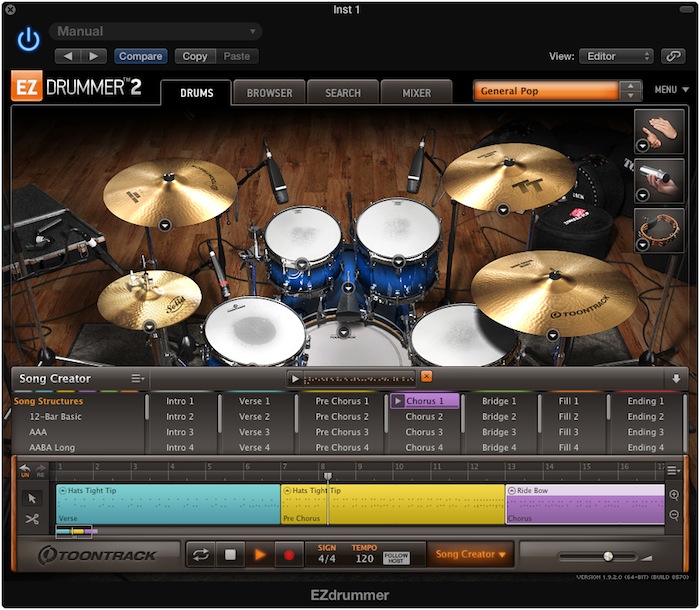Select the shaker percussion thumbnail
Viewport: 700px width, 610px height.
click(x=659, y=181)
